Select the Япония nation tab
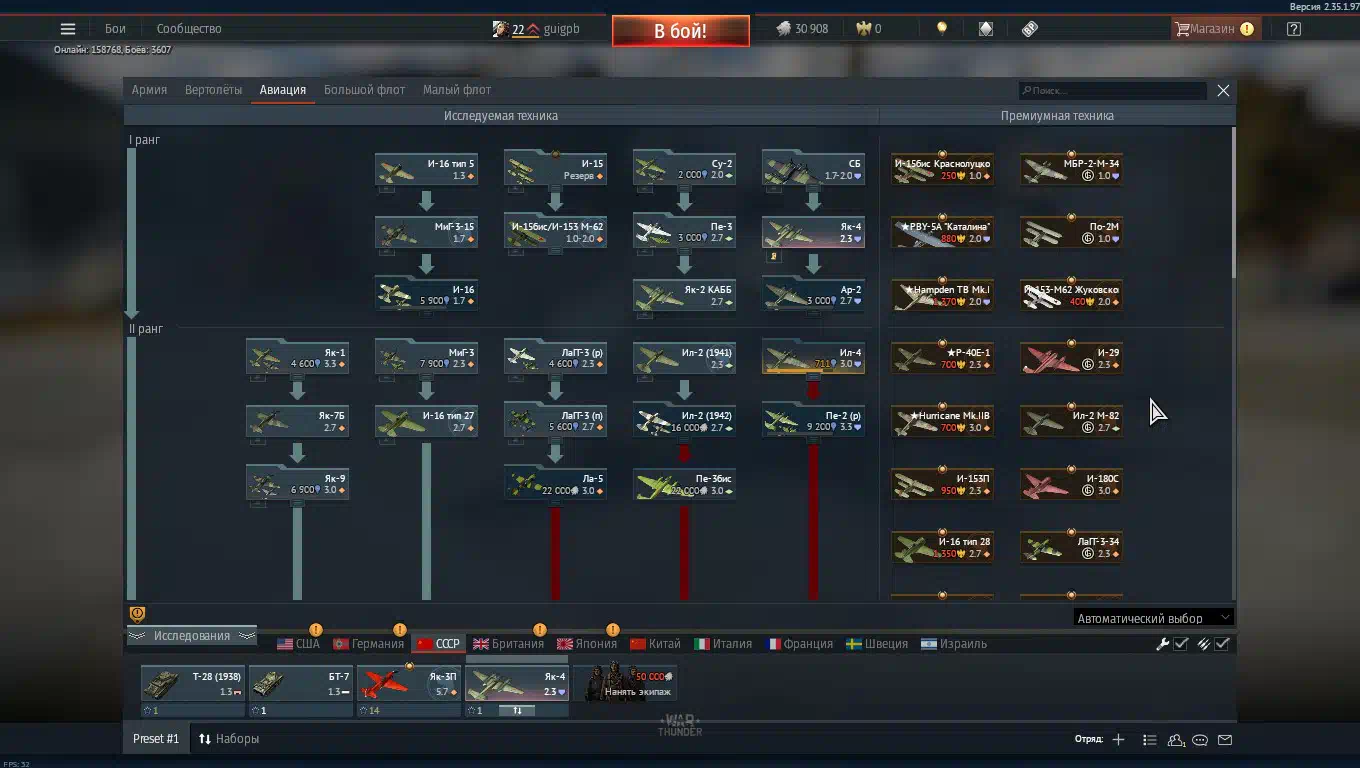Screen dimensions: 1360x768 tap(586, 644)
